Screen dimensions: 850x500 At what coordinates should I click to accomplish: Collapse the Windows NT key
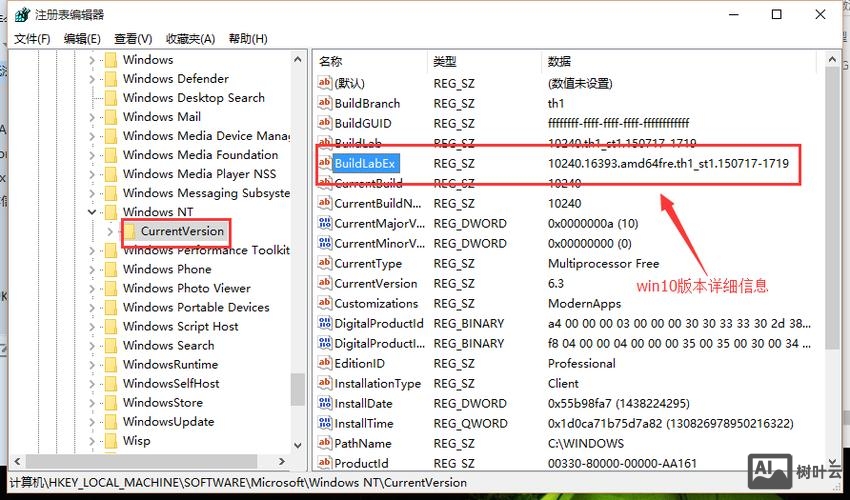(x=92, y=212)
